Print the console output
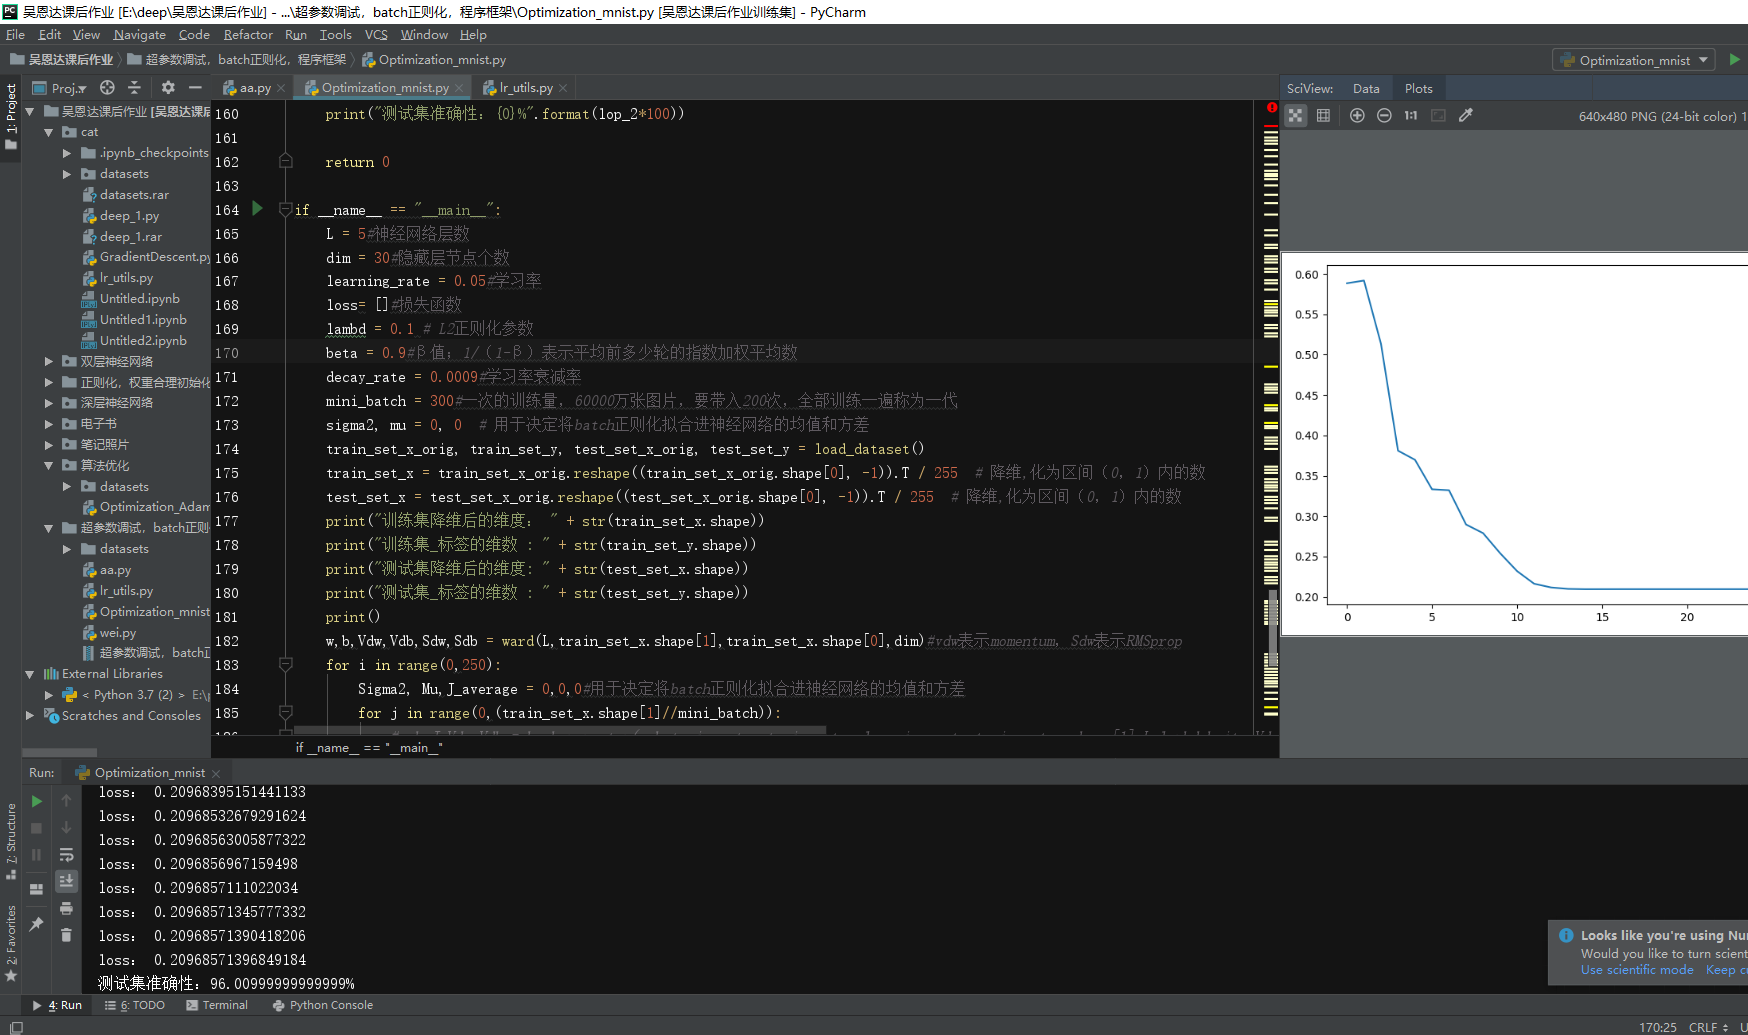Image resolution: width=1748 pixels, height=1035 pixels. [66, 908]
